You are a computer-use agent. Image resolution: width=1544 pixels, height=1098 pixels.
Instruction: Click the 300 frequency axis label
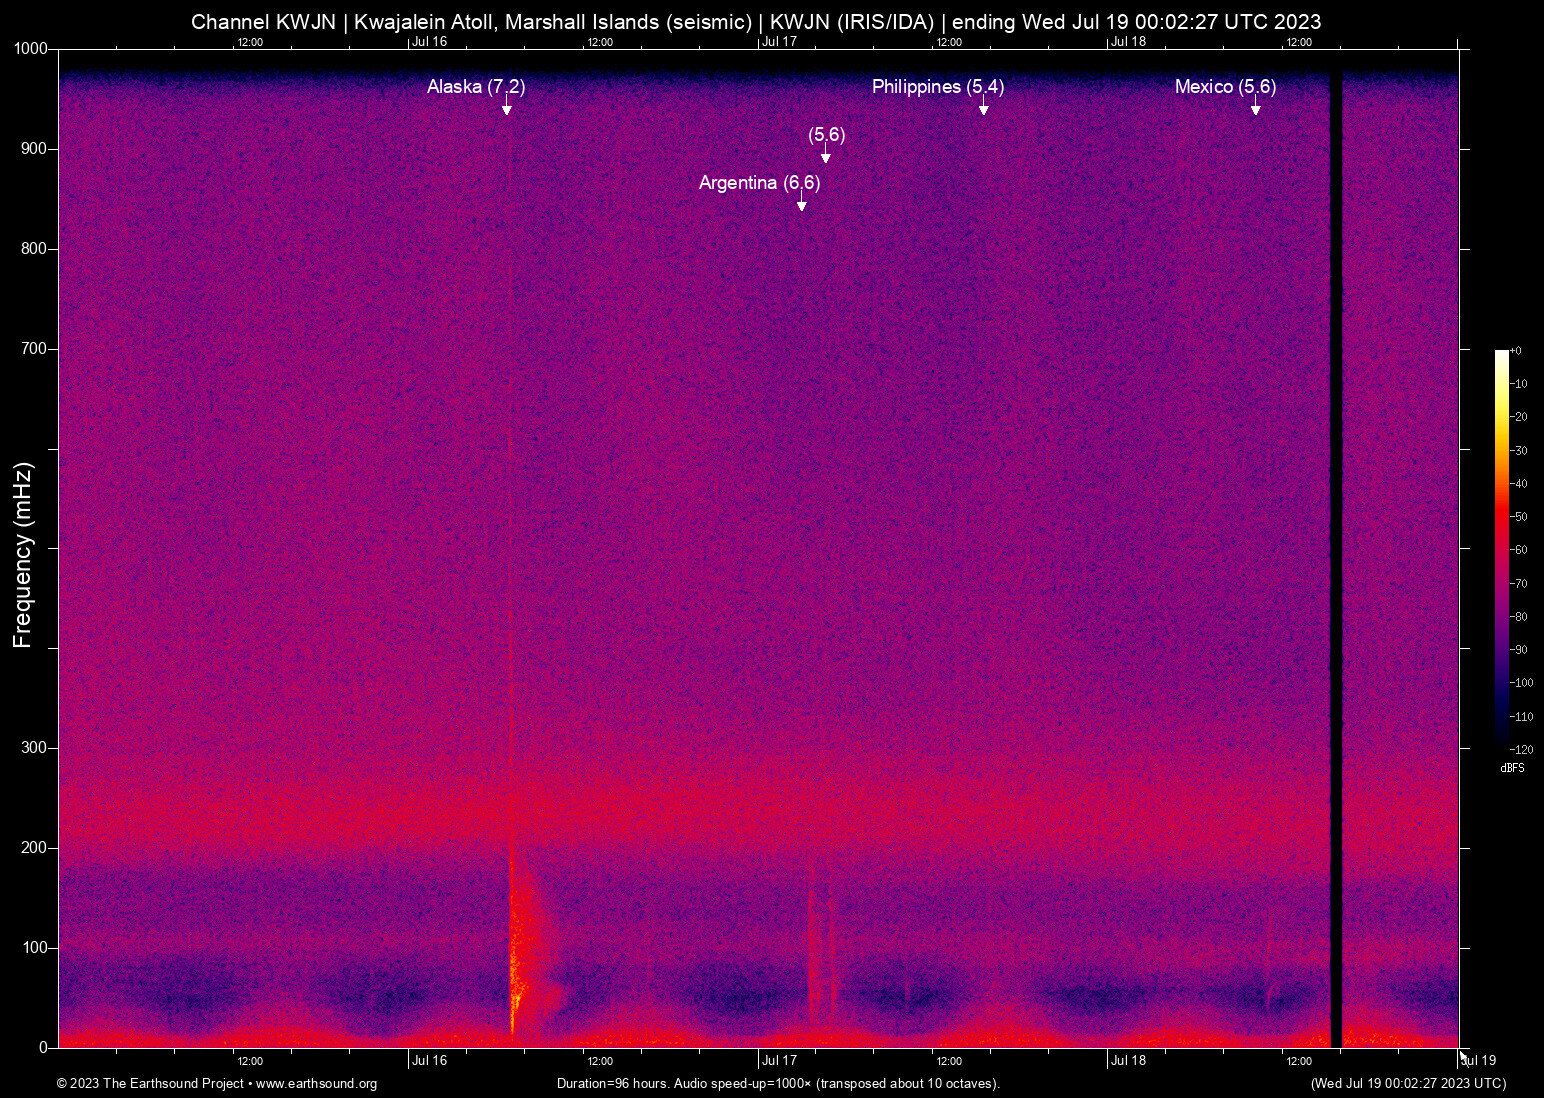point(35,748)
